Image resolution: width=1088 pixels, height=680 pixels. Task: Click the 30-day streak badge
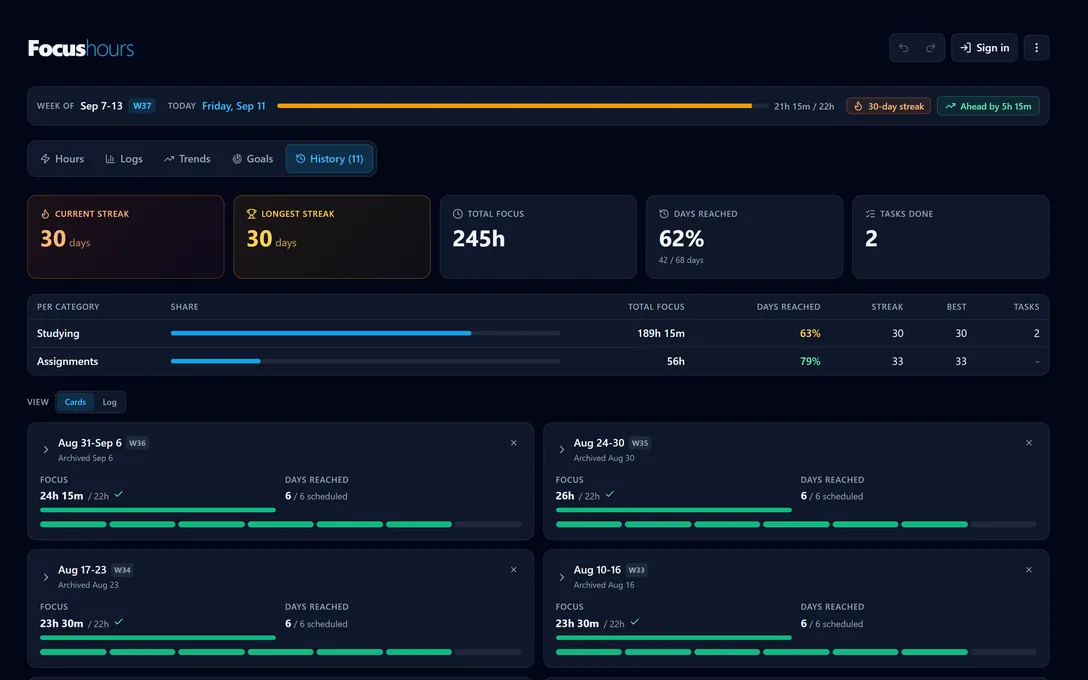click(888, 106)
